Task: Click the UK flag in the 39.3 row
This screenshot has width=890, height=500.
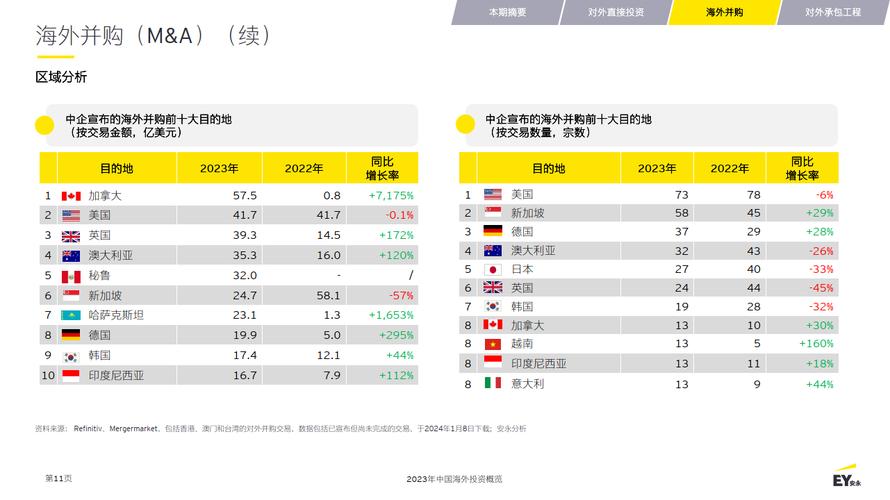Action: (71, 236)
